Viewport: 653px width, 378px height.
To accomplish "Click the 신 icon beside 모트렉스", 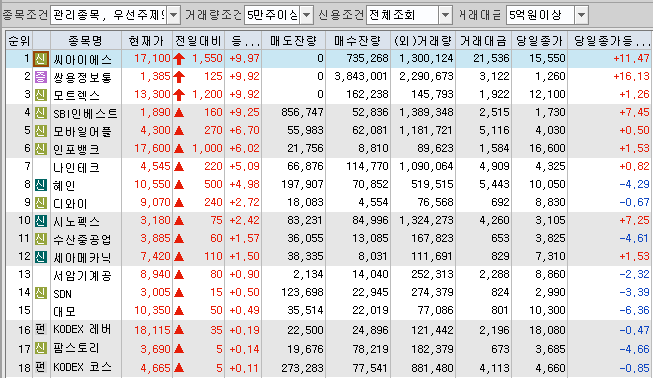I will tap(41, 94).
